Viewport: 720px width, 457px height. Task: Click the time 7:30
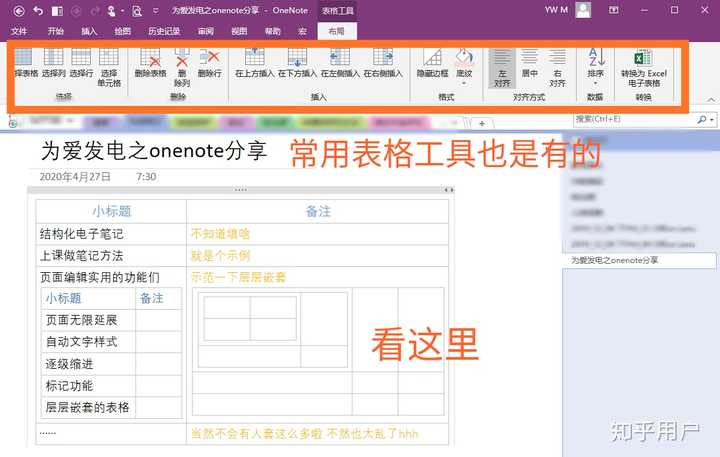(x=146, y=177)
